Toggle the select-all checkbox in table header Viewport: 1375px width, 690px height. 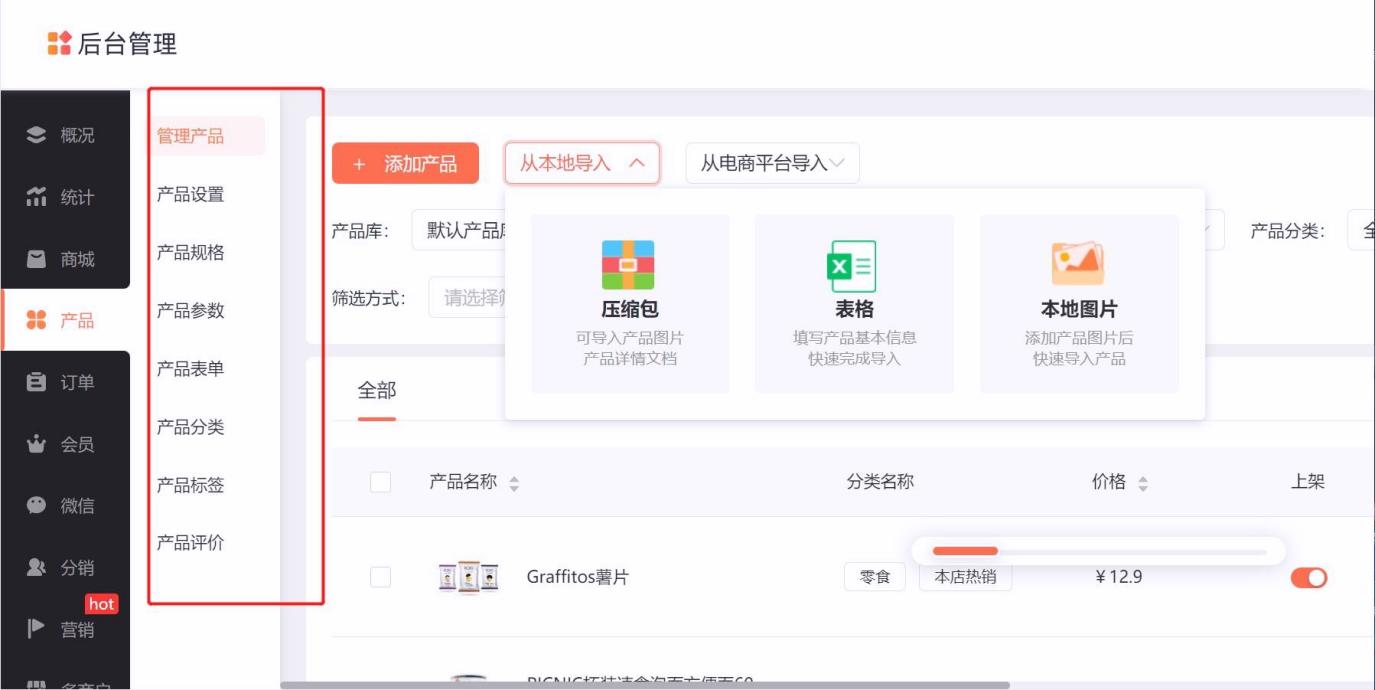380,482
